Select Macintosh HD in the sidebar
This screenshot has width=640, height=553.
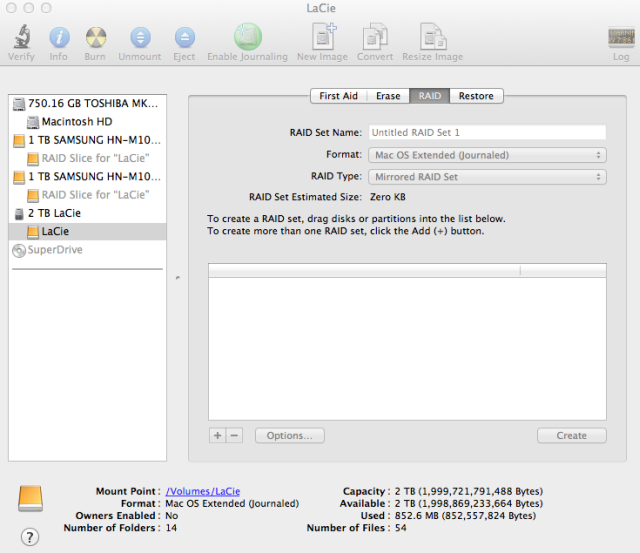(76, 121)
